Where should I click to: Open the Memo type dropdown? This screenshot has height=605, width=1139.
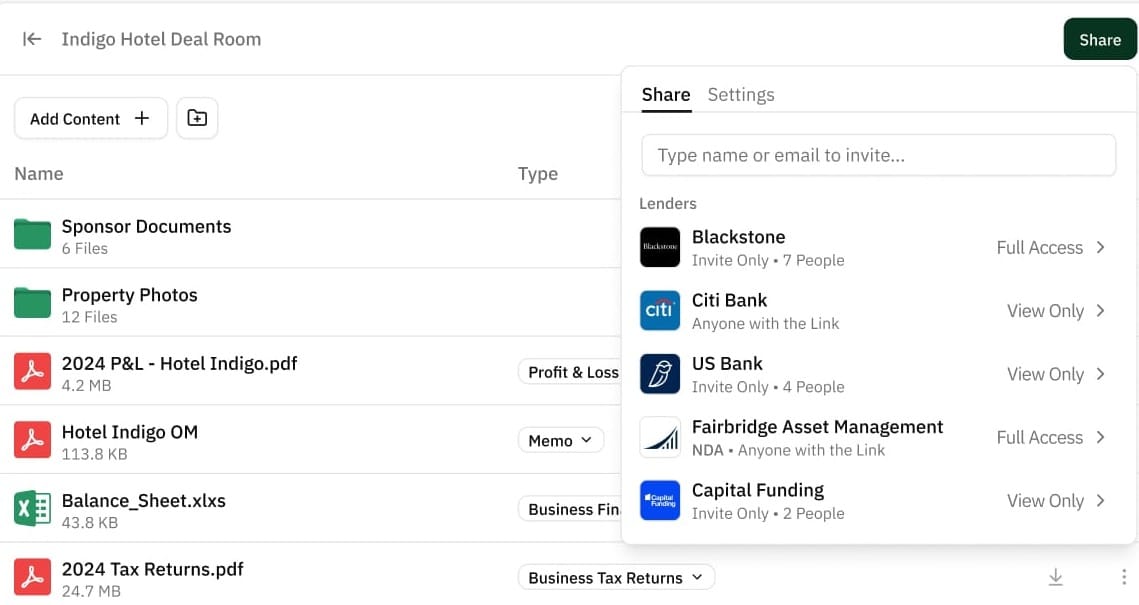[560, 440]
